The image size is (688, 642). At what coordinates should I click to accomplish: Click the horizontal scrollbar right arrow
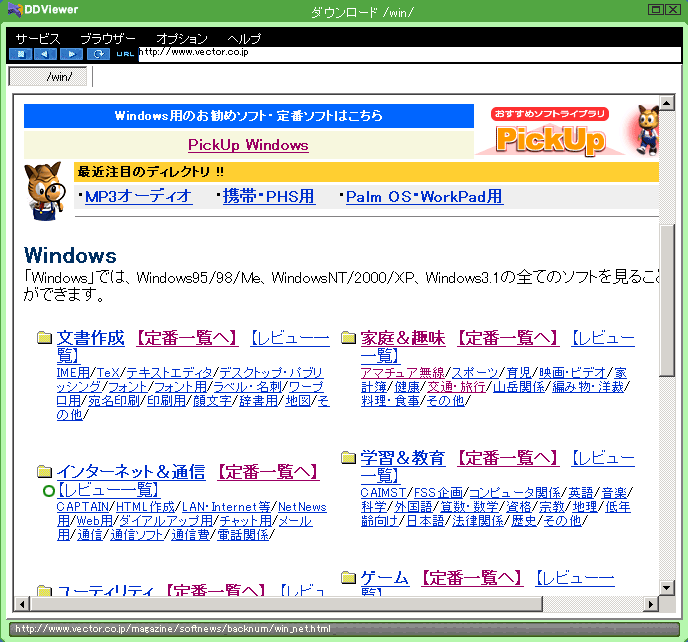(651, 604)
